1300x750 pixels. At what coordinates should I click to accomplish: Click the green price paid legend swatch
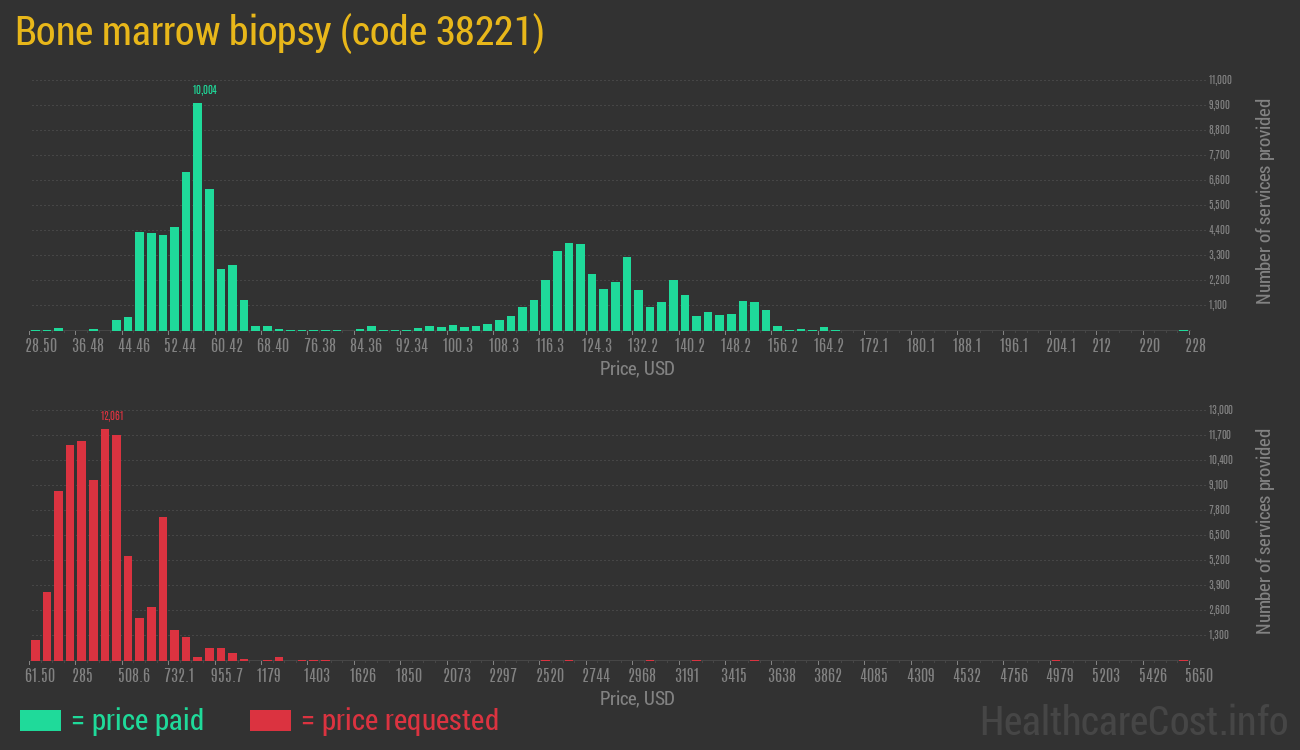click(40, 720)
